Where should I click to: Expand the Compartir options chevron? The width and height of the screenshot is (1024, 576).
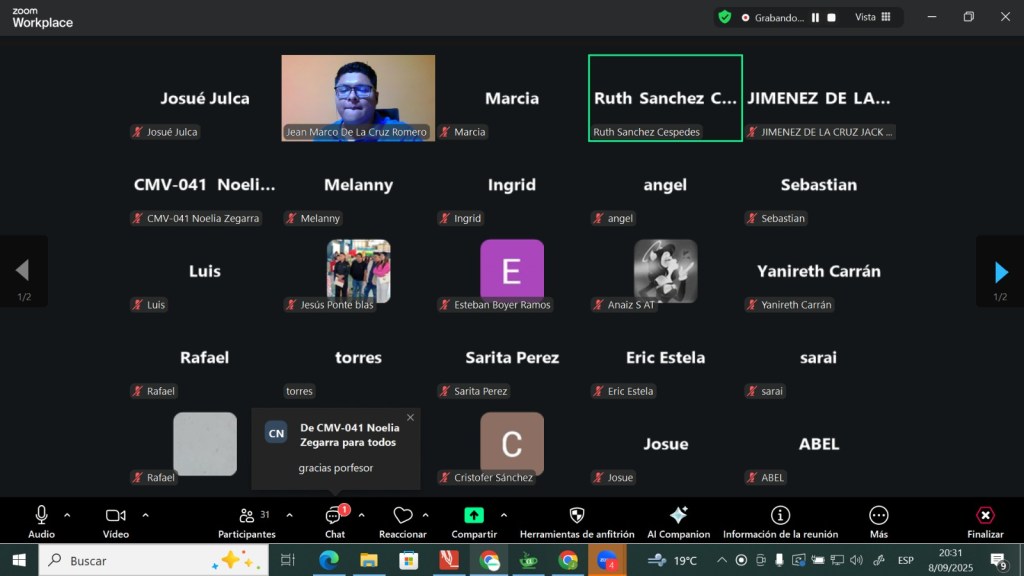(503, 515)
